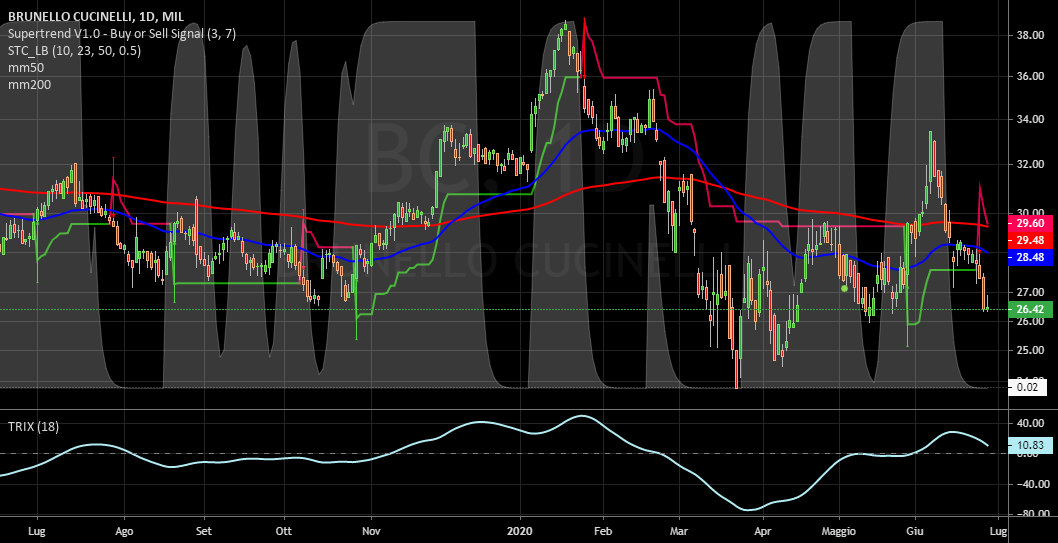Click the Feb month label
This screenshot has height=543, width=1058.
[x=602, y=532]
